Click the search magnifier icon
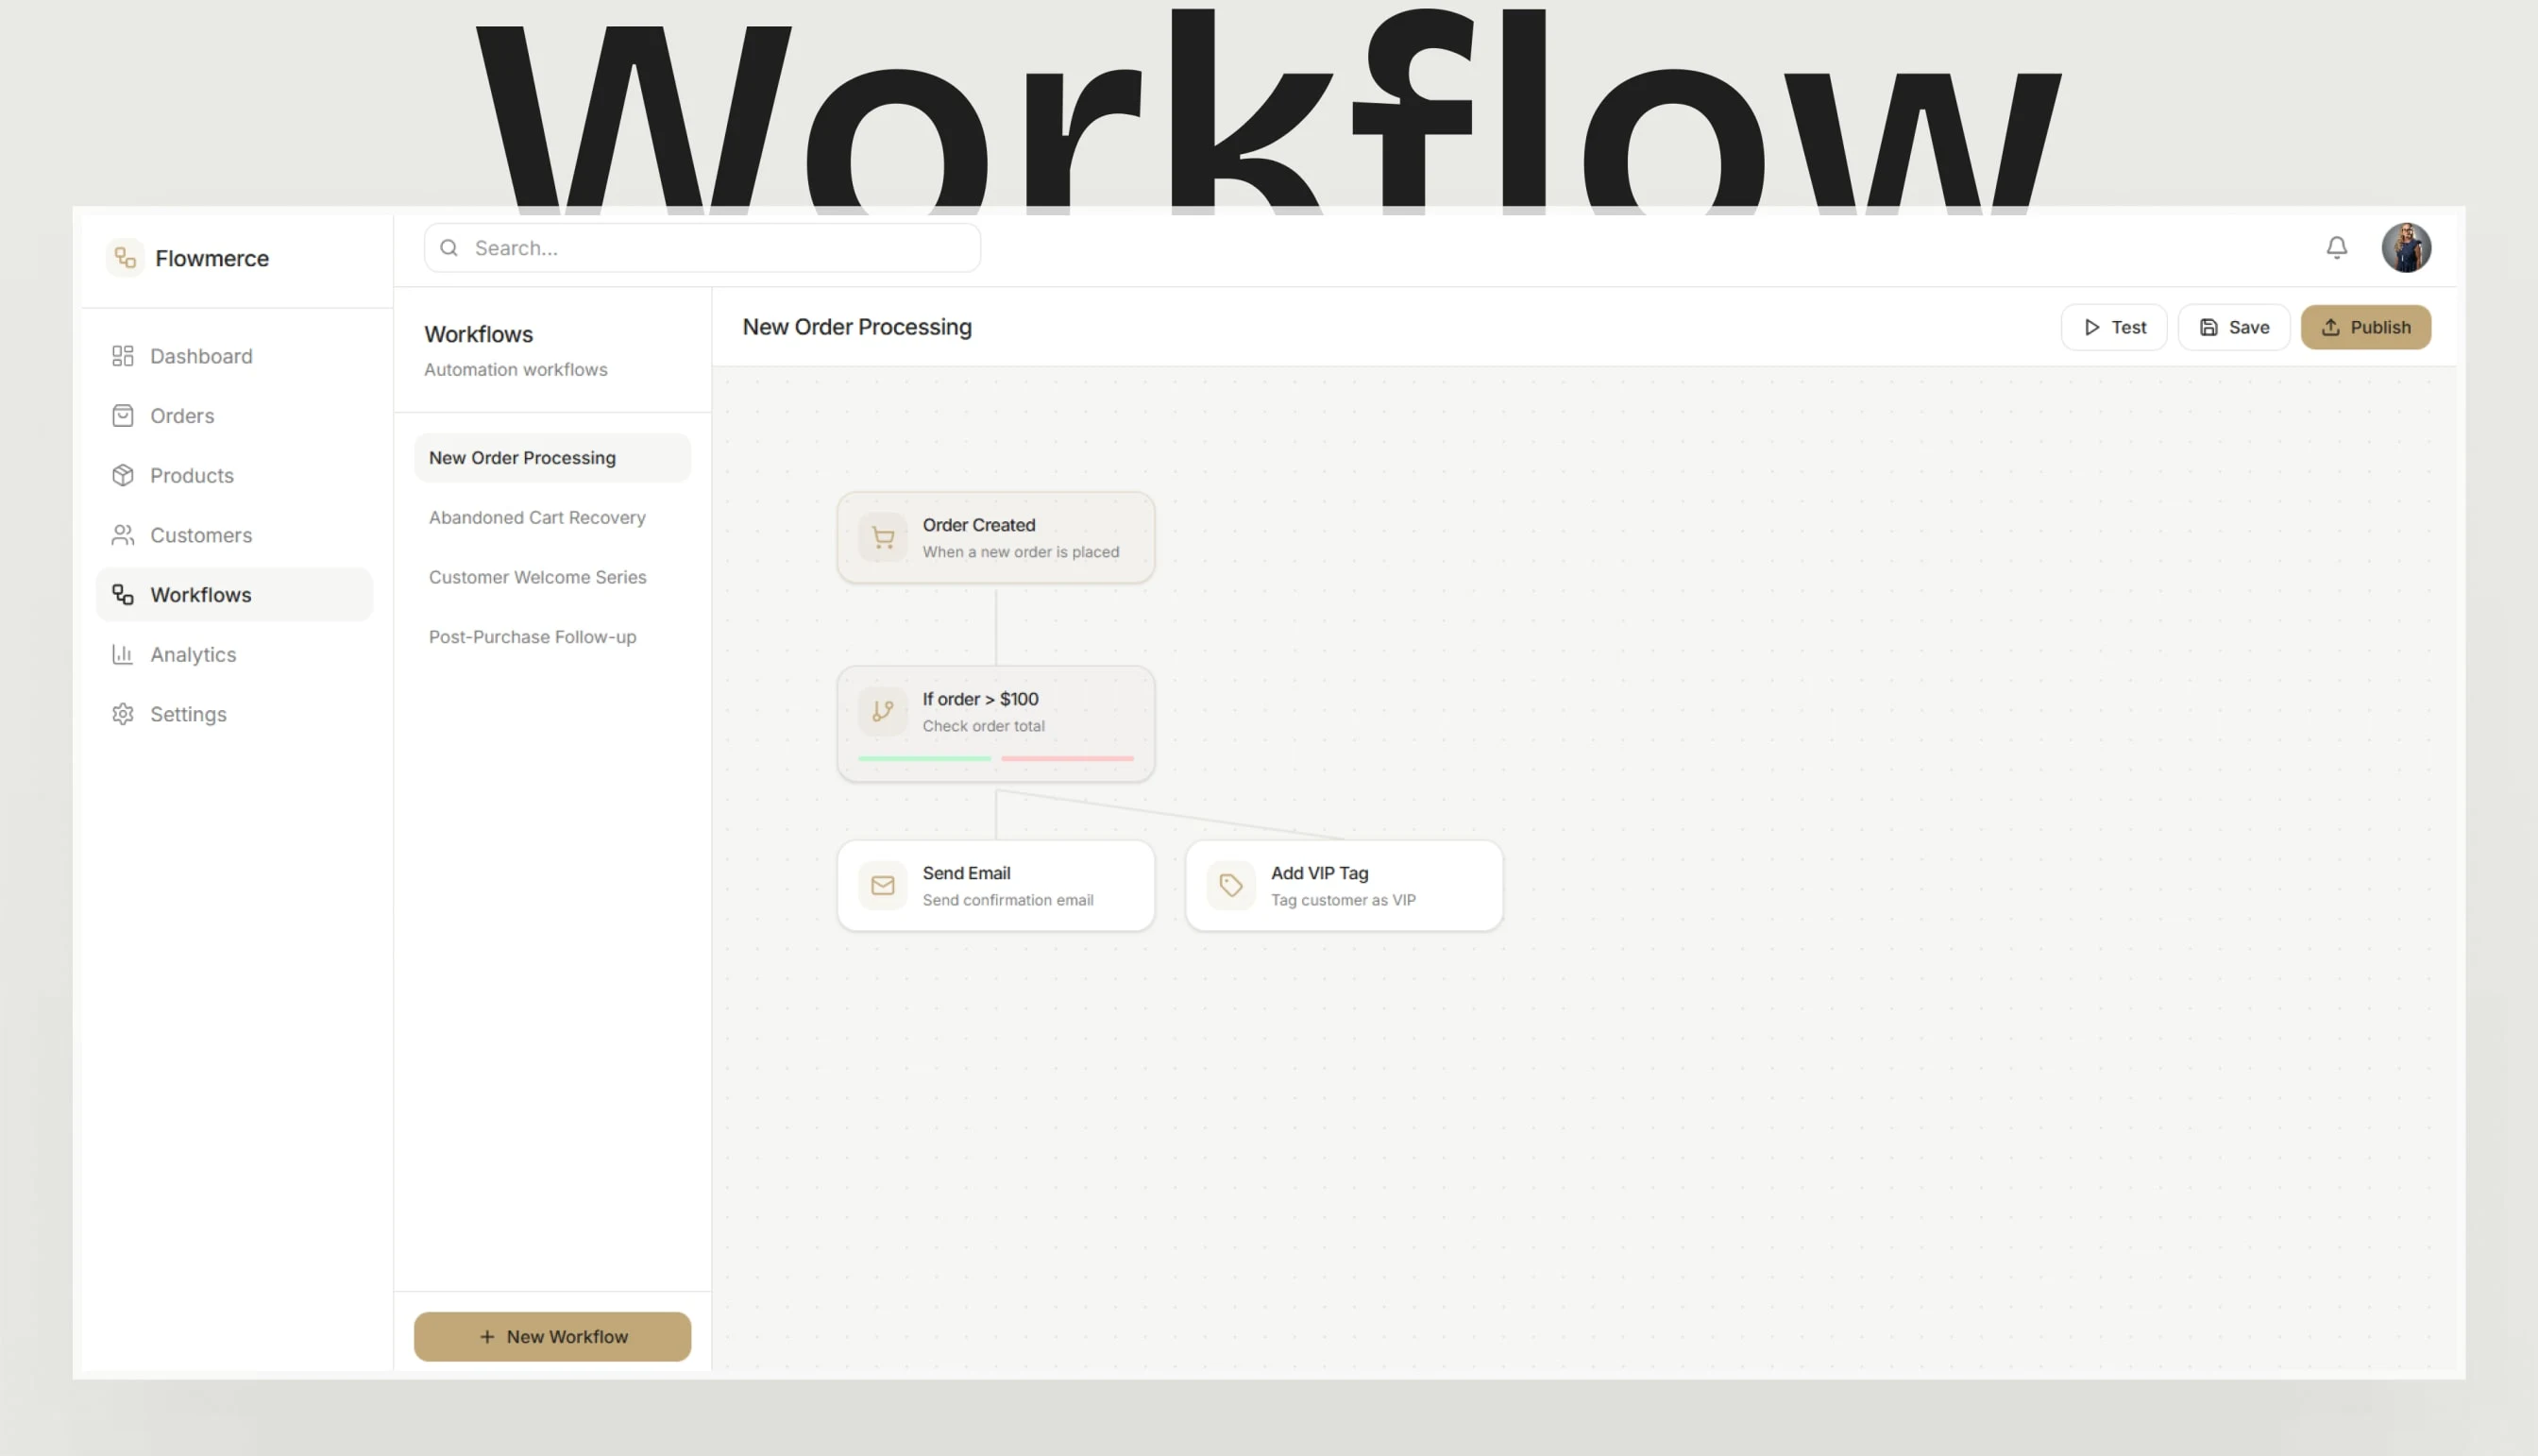The image size is (2538, 1456). pyautogui.click(x=449, y=248)
